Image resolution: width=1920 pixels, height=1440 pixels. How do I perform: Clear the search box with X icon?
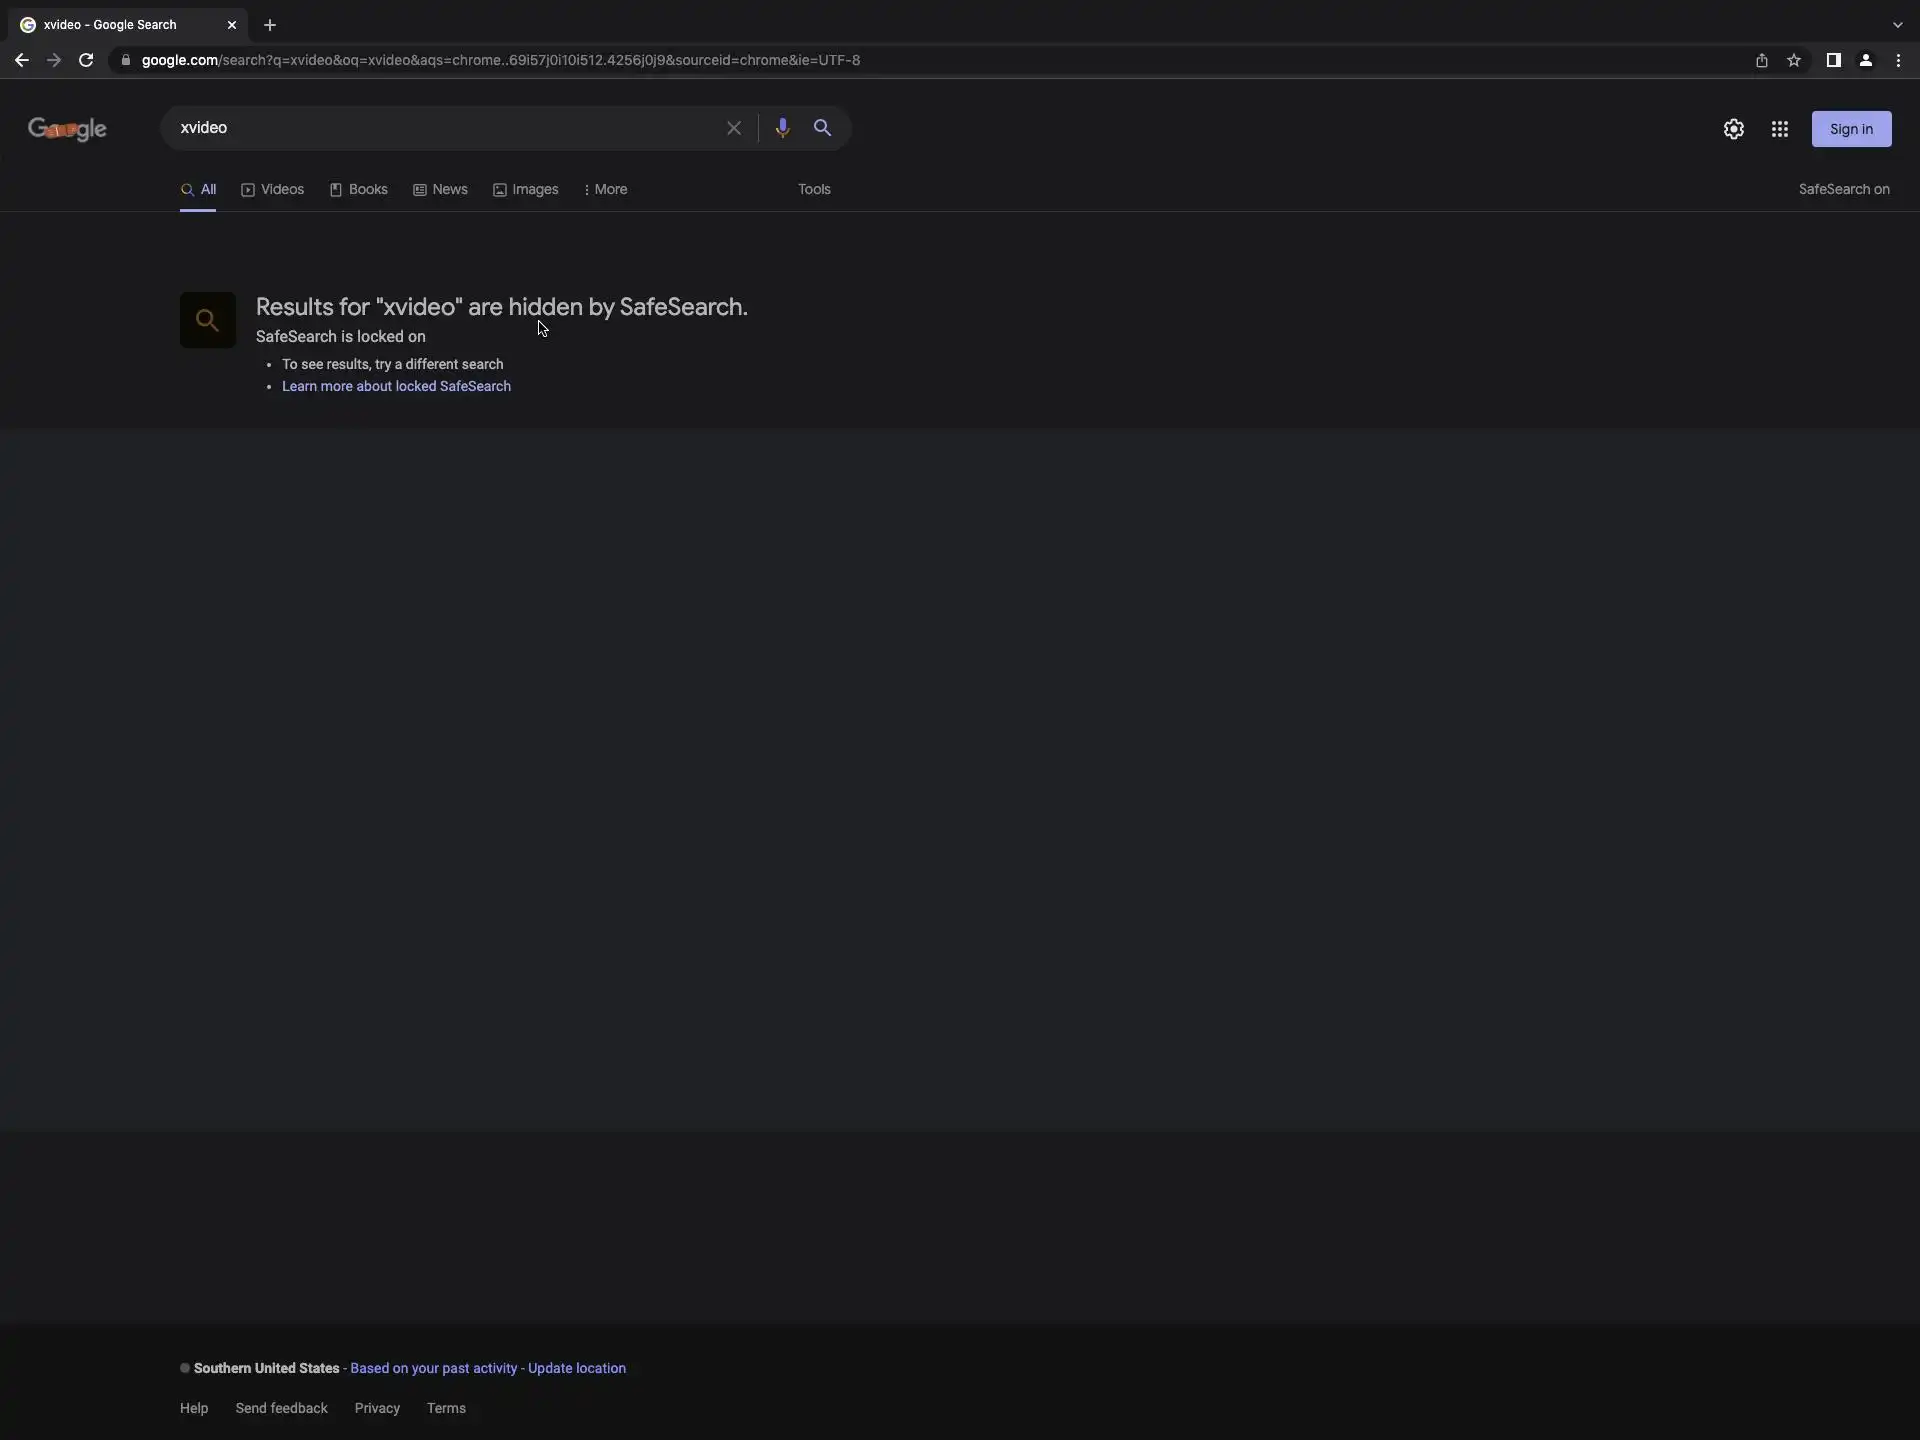click(x=733, y=128)
